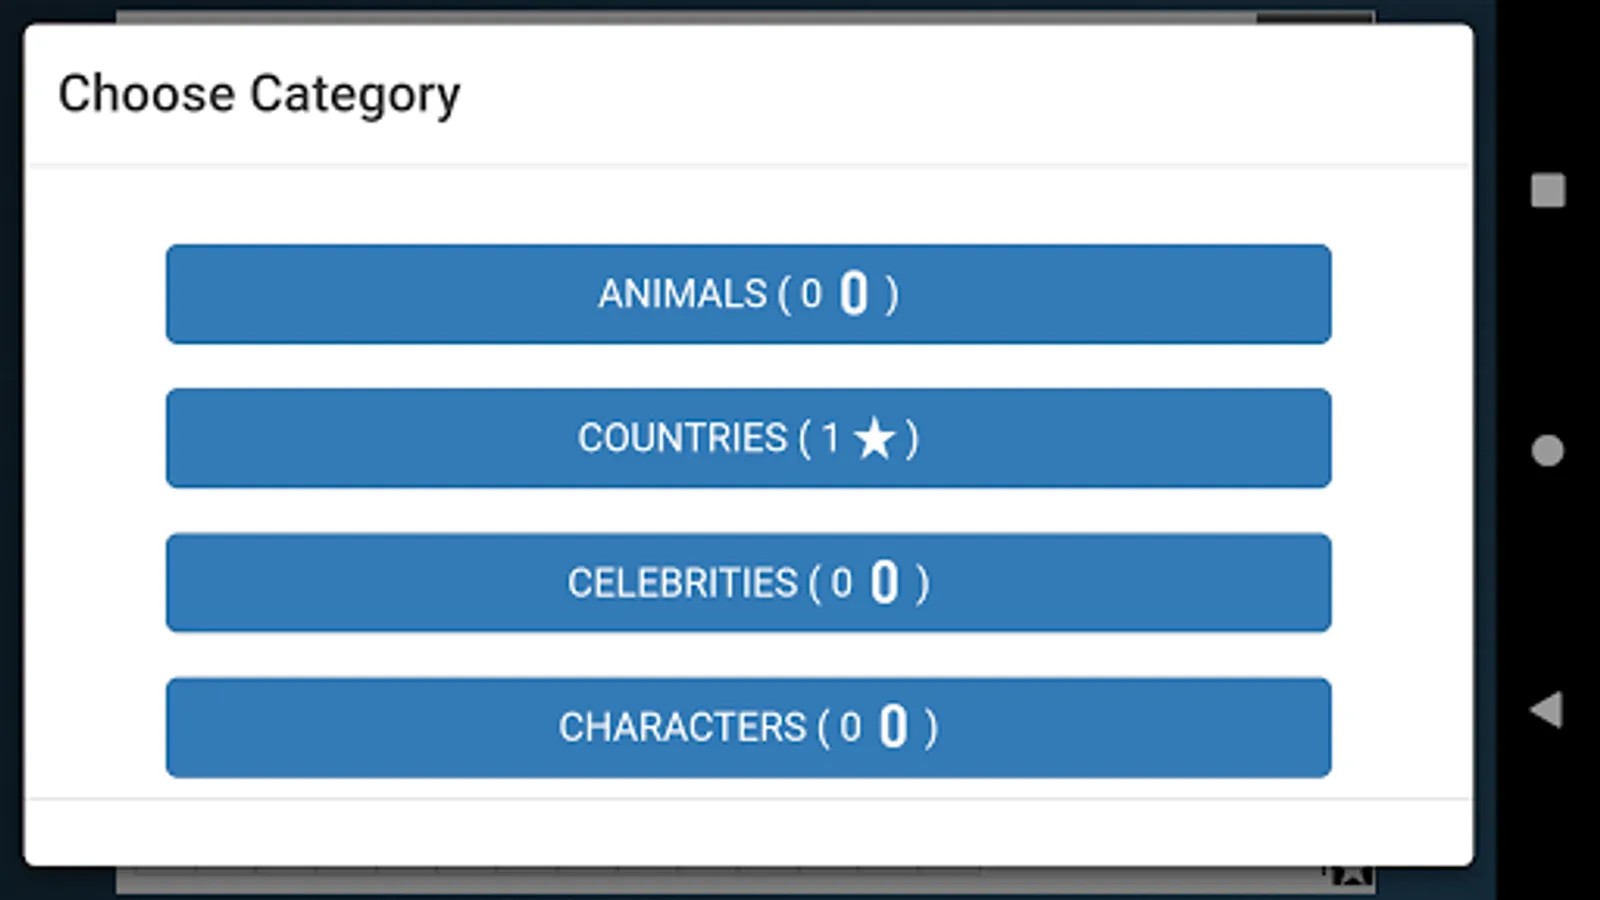Image resolution: width=1600 pixels, height=900 pixels.
Task: Click the empty footer below CHARACTERS button
Action: pos(748,832)
